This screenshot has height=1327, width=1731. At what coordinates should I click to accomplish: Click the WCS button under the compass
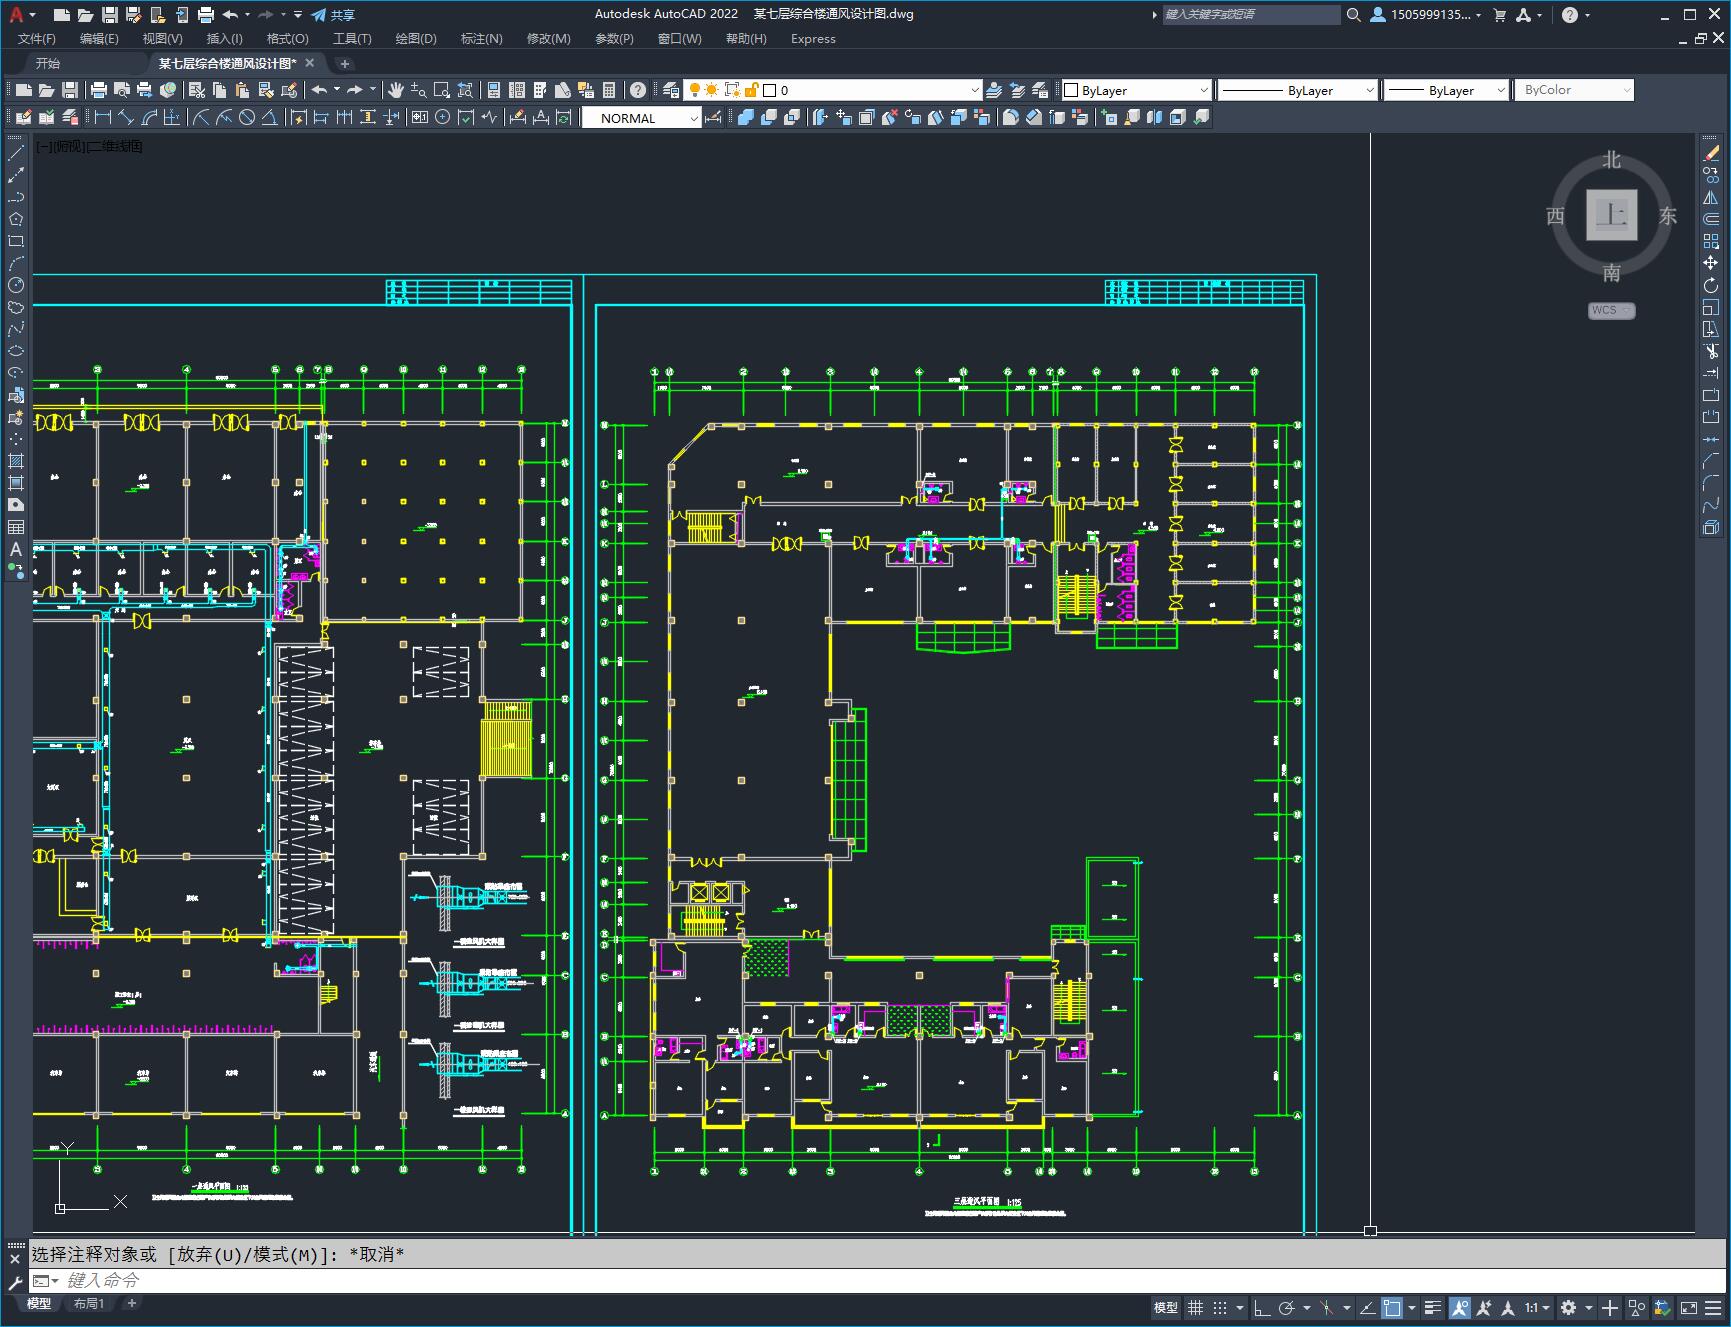pos(1610,310)
